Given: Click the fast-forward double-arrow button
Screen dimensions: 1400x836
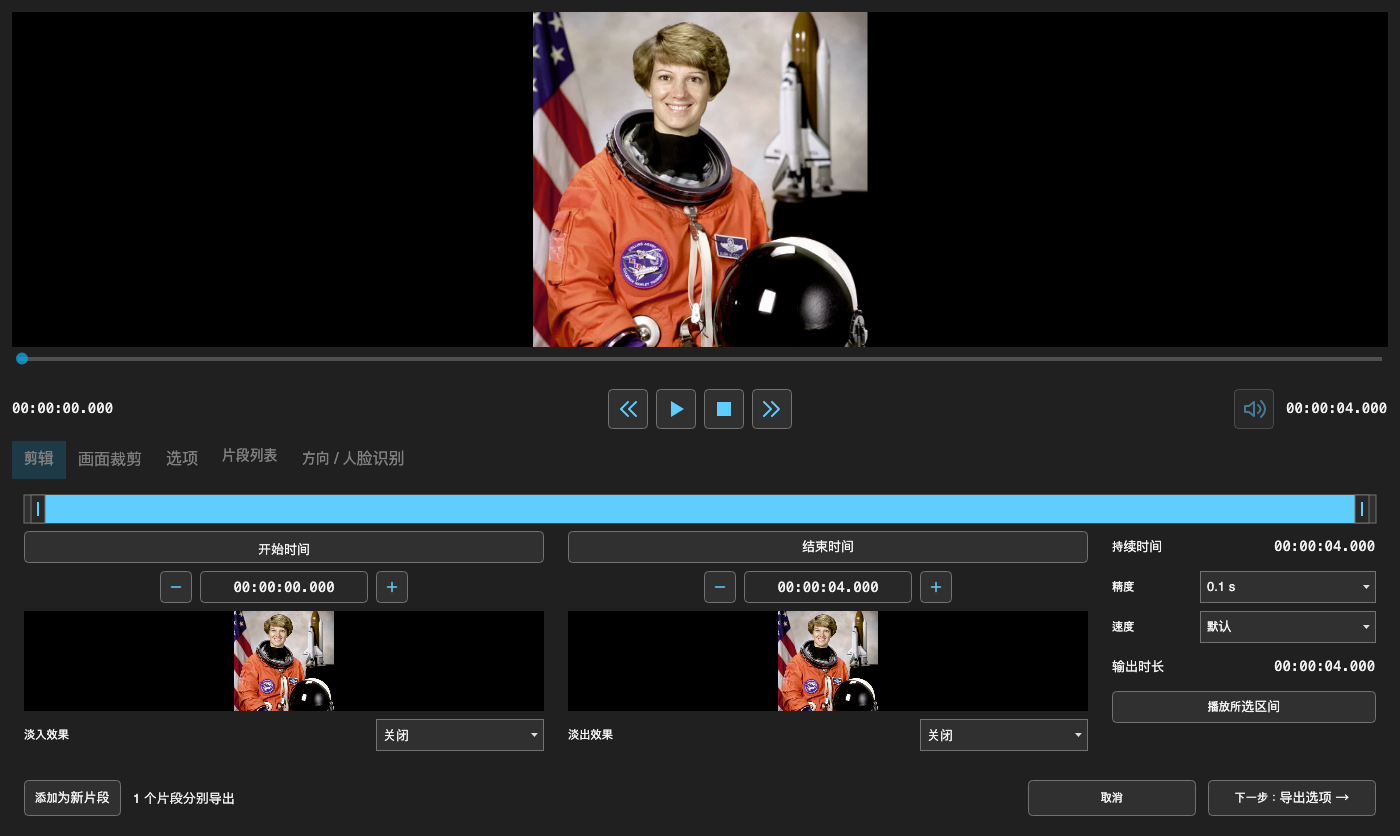Looking at the screenshot, I should click(772, 409).
